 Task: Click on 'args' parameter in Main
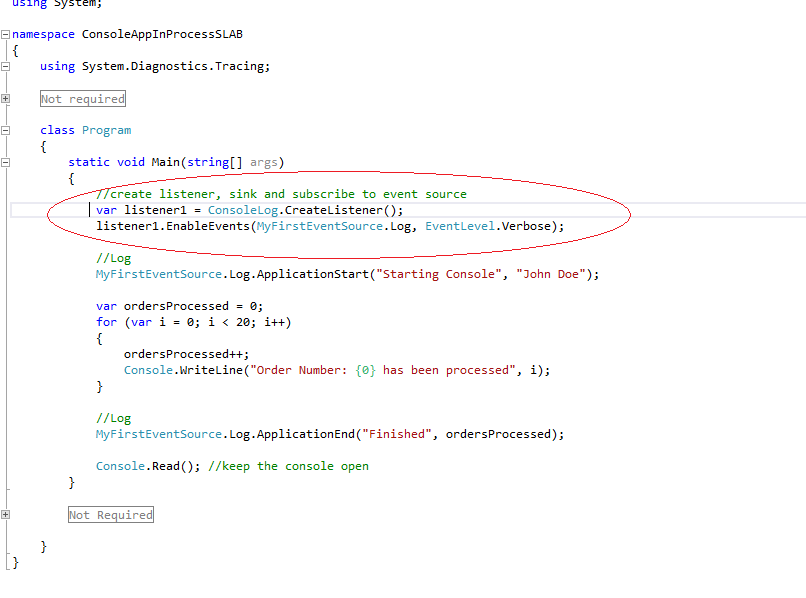[264, 162]
